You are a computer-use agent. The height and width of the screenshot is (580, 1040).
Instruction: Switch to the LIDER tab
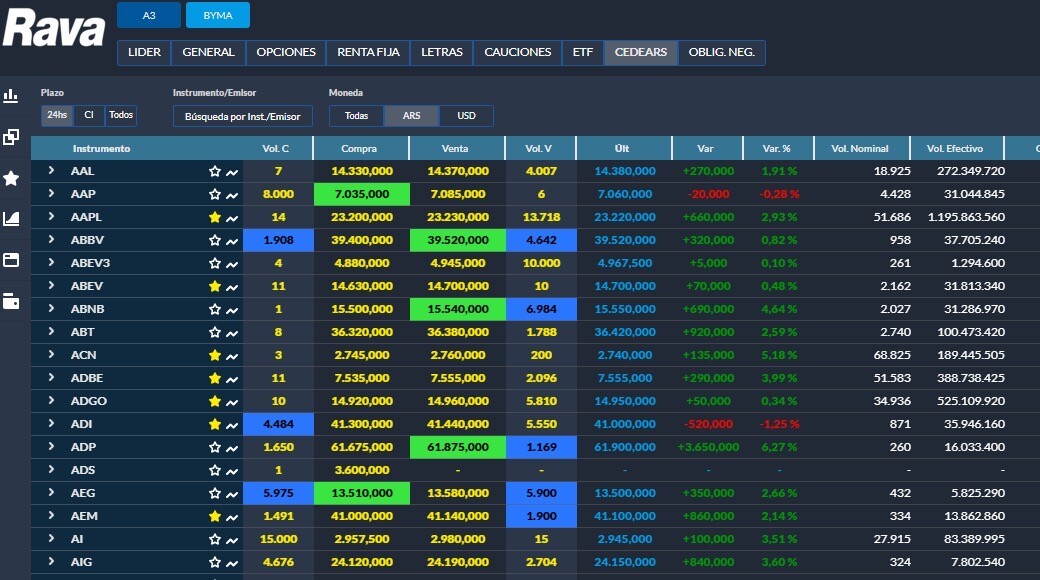tap(144, 52)
